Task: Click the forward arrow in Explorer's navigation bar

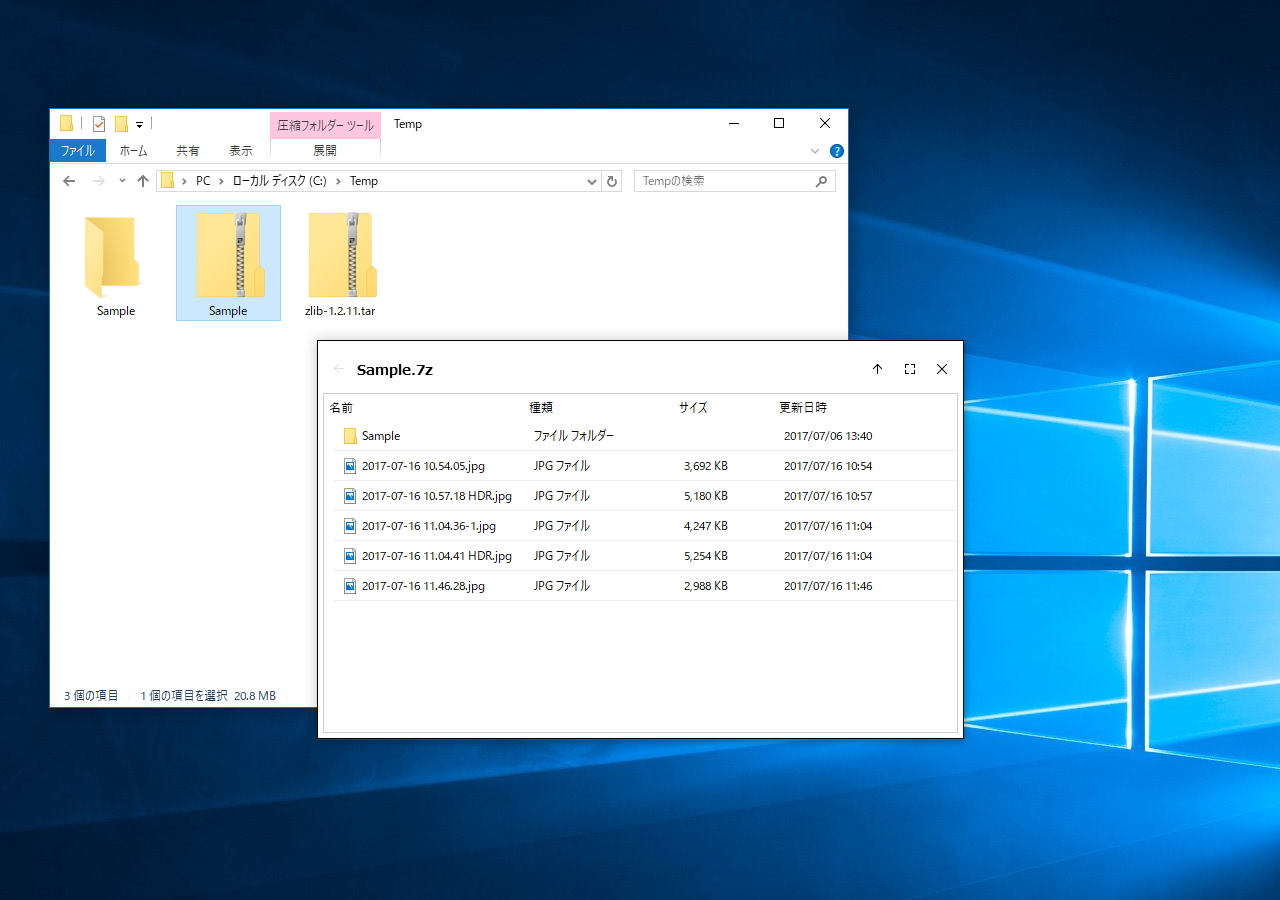Action: click(98, 181)
